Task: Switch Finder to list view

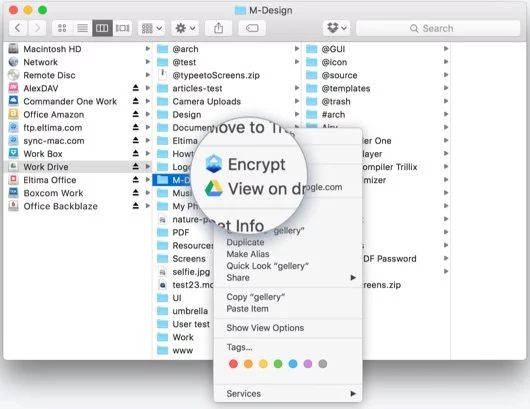Action: (82, 28)
